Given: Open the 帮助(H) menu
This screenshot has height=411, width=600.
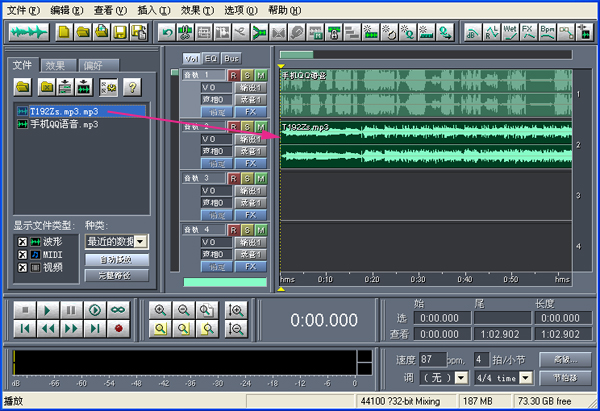Looking at the screenshot, I should 285,10.
